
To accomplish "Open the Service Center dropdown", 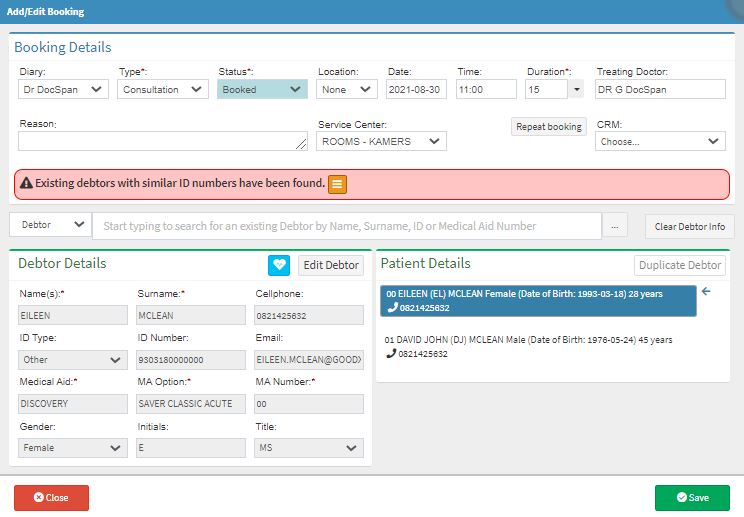I will pos(381,141).
